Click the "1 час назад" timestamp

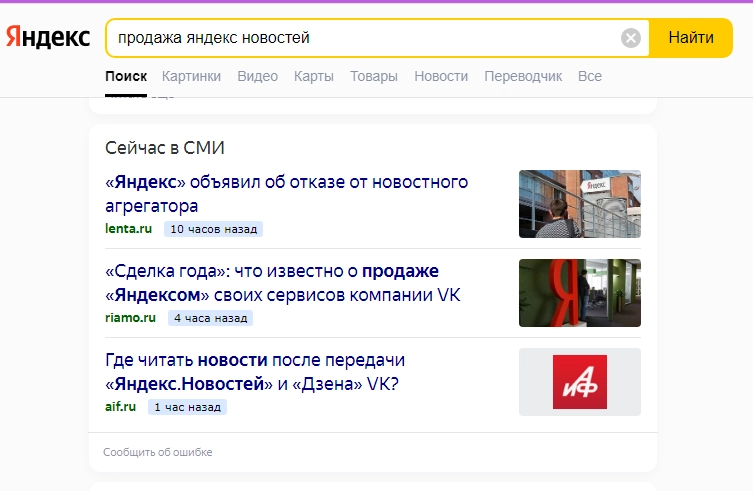pyautogui.click(x=187, y=407)
